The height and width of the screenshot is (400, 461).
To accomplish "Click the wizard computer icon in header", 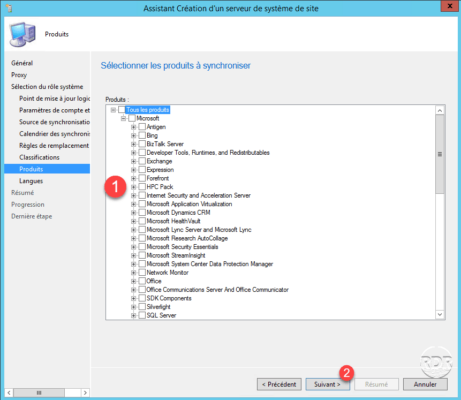I will tap(22, 34).
